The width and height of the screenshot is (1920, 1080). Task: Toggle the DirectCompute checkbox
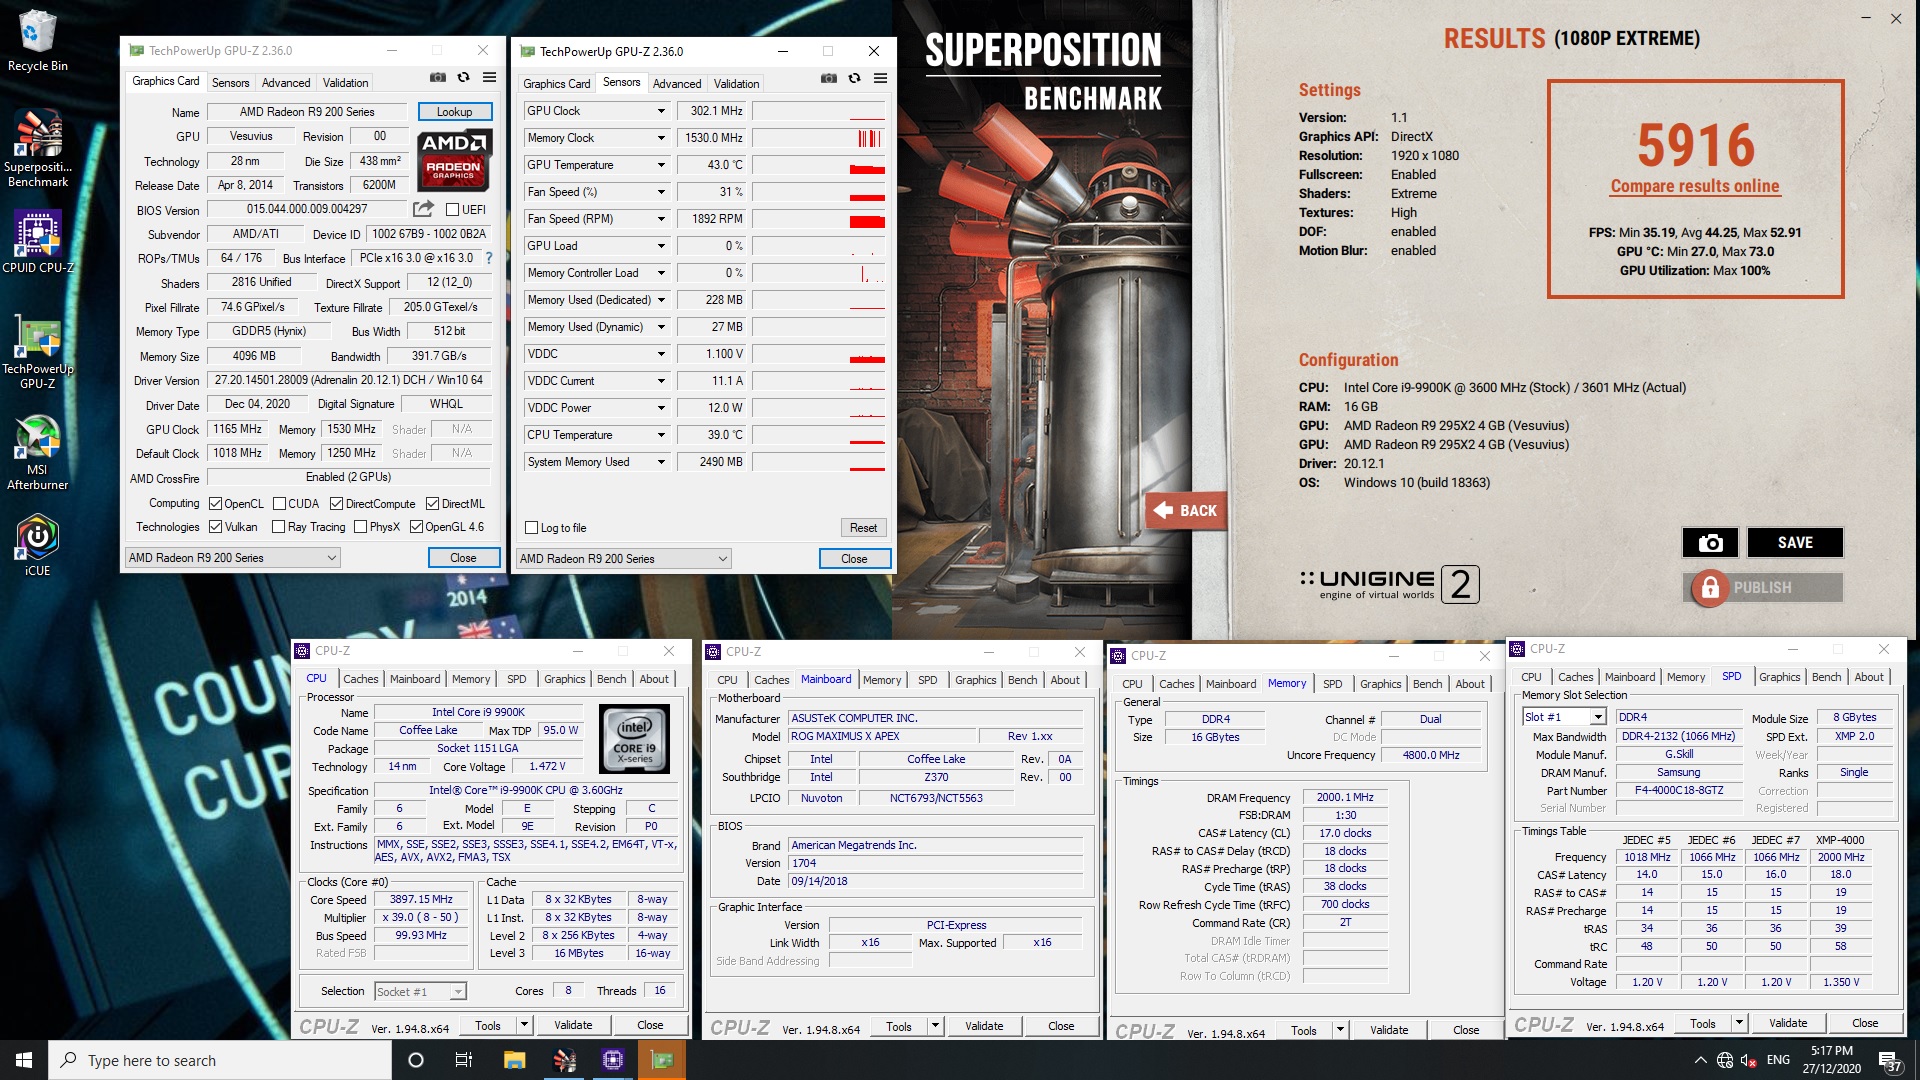336,504
